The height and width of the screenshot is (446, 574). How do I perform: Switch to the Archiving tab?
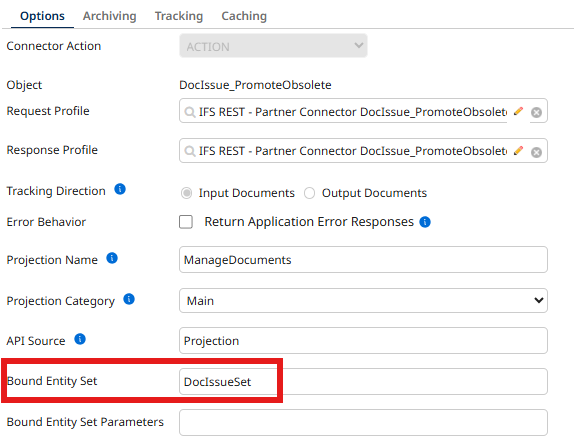pyautogui.click(x=109, y=16)
